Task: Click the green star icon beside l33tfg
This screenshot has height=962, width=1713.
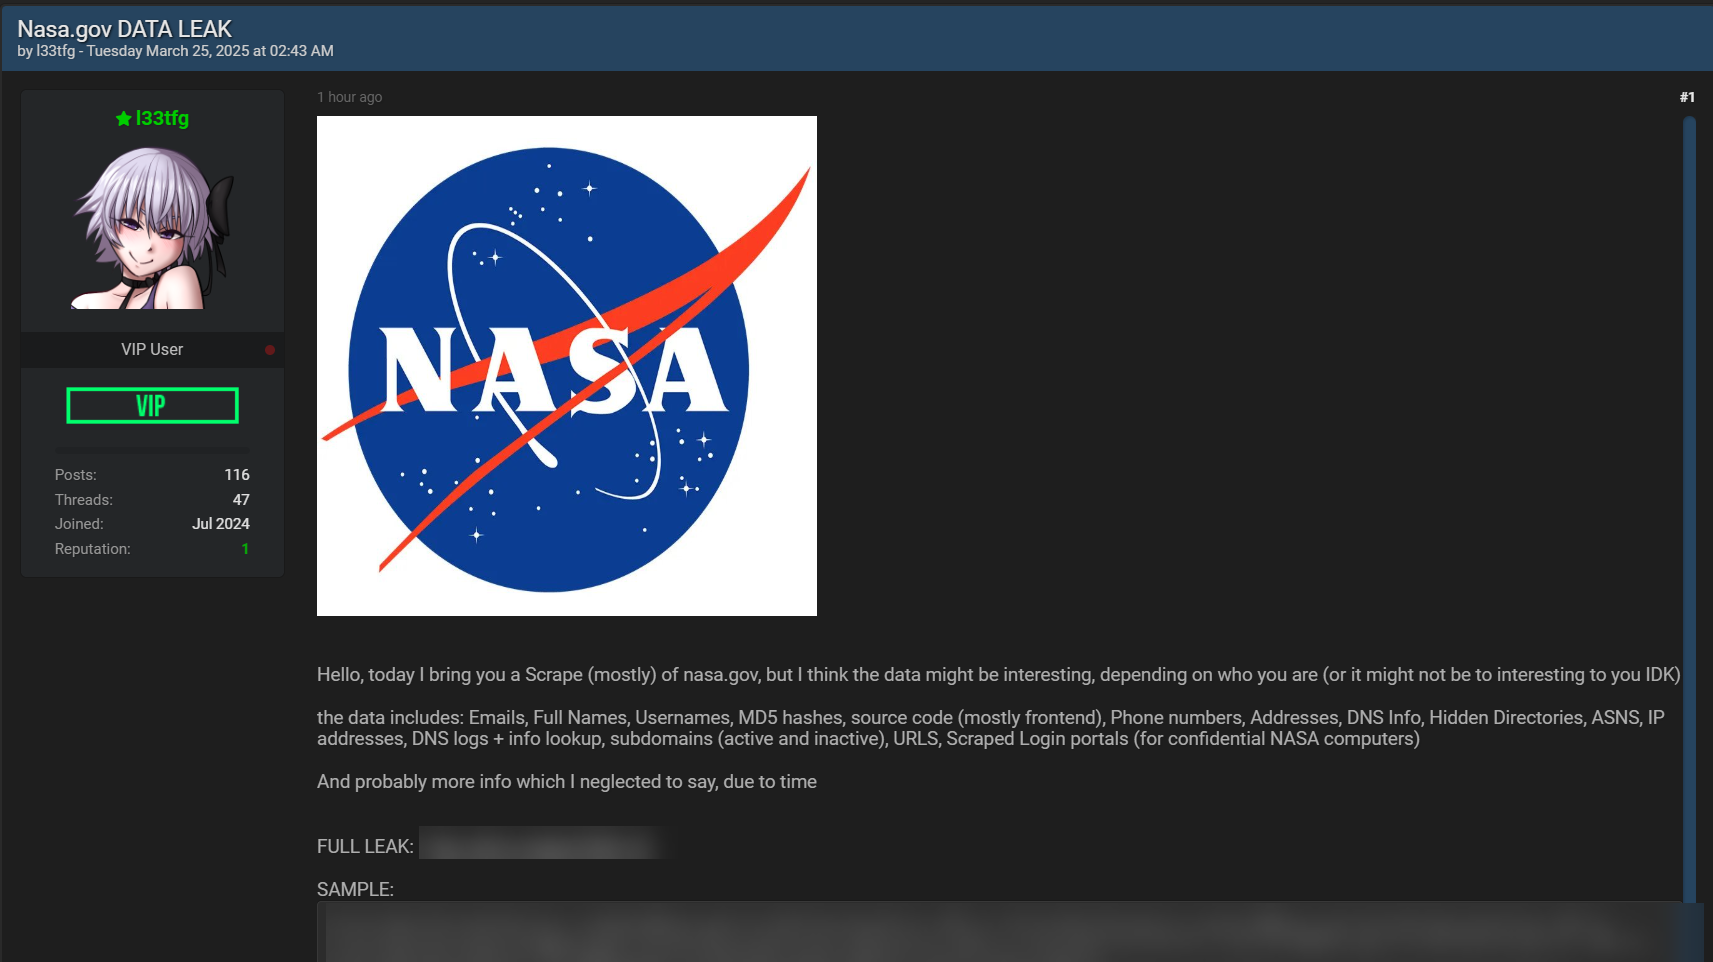Action: pyautogui.click(x=123, y=119)
